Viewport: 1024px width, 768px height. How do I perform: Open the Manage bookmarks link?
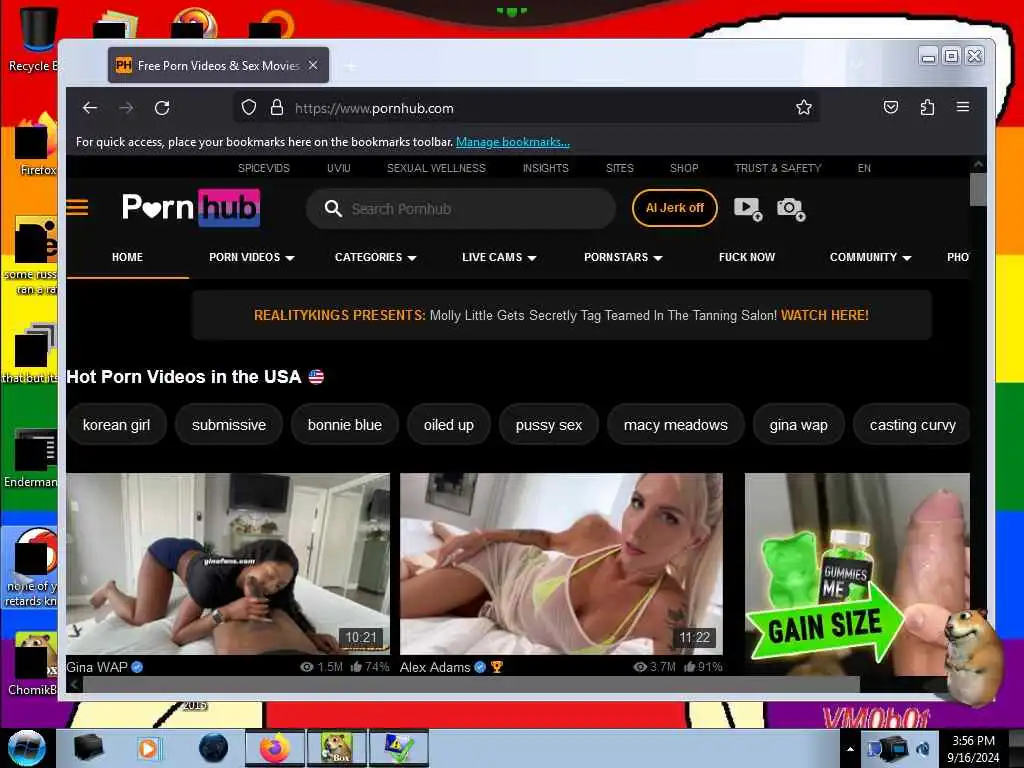[513, 142]
